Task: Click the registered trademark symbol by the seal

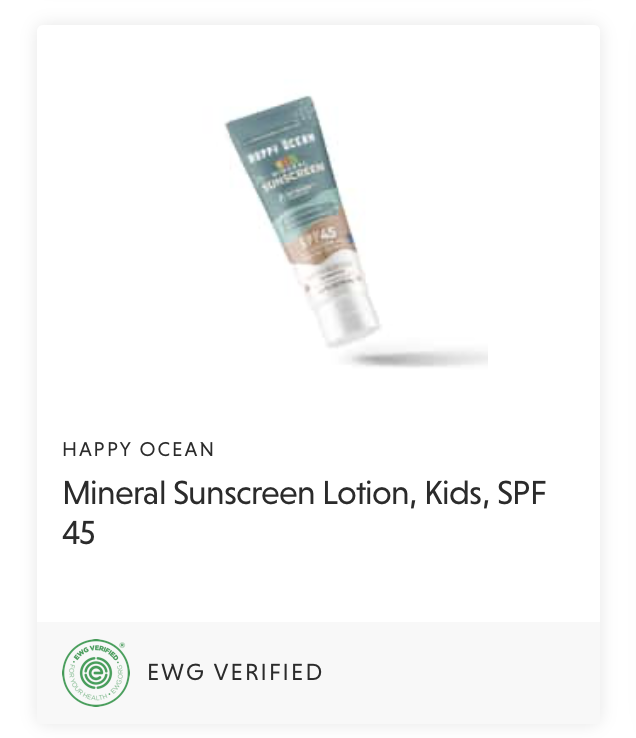Action: (x=122, y=645)
